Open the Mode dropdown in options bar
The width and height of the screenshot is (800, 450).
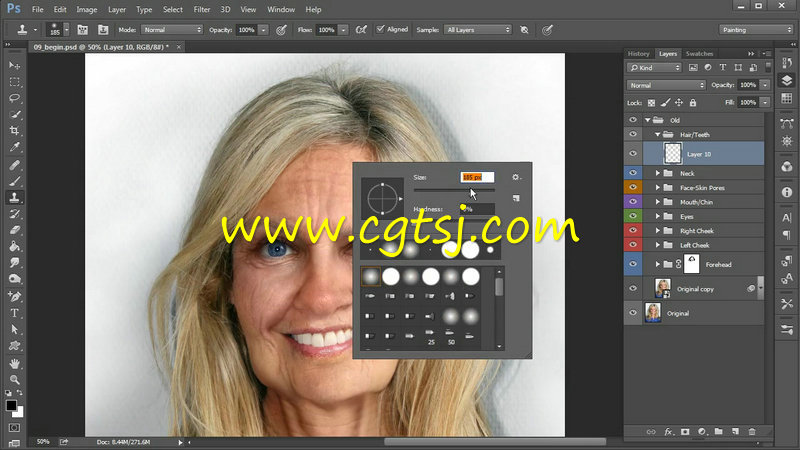[x=172, y=30]
